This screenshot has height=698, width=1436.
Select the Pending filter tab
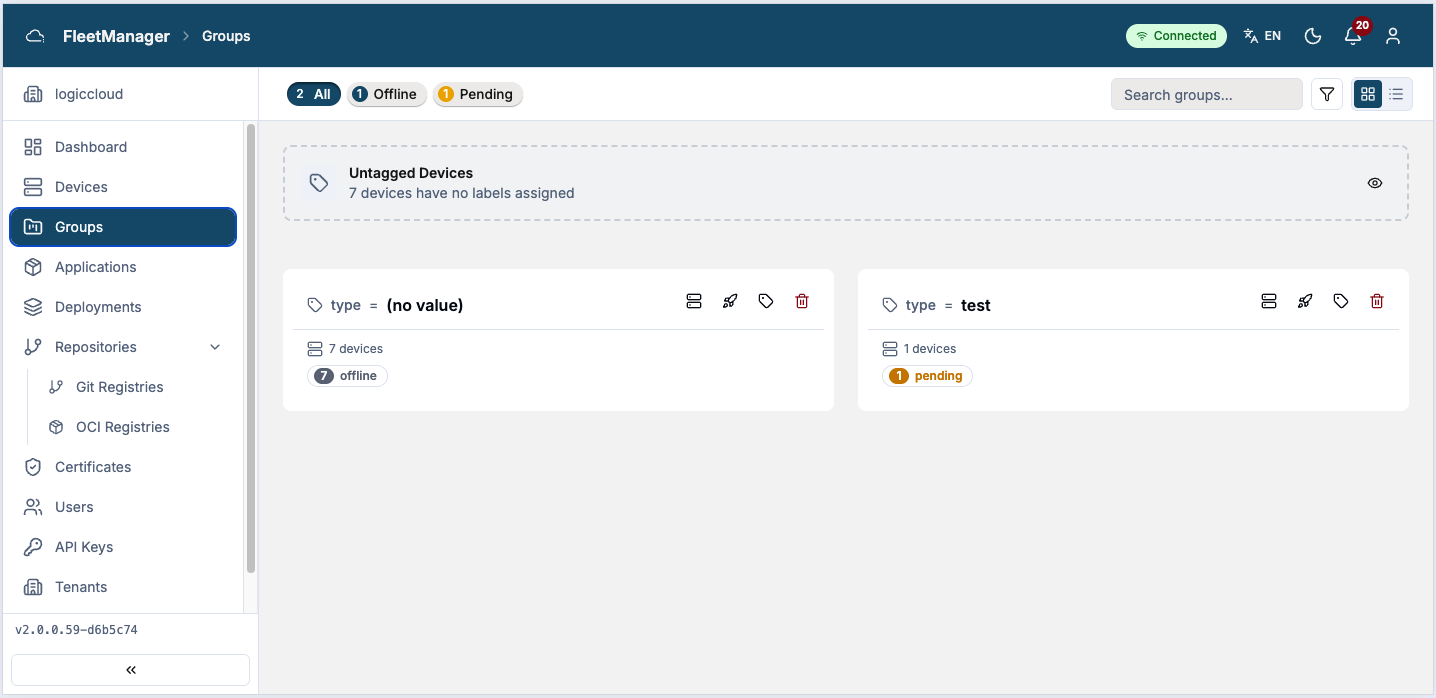point(477,94)
